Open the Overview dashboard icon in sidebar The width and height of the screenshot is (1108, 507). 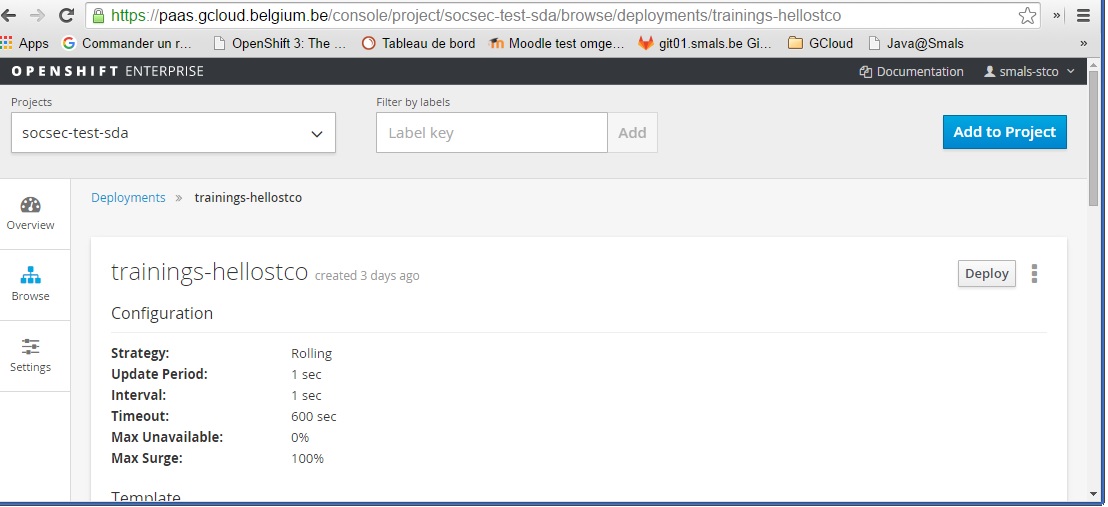tap(30, 206)
